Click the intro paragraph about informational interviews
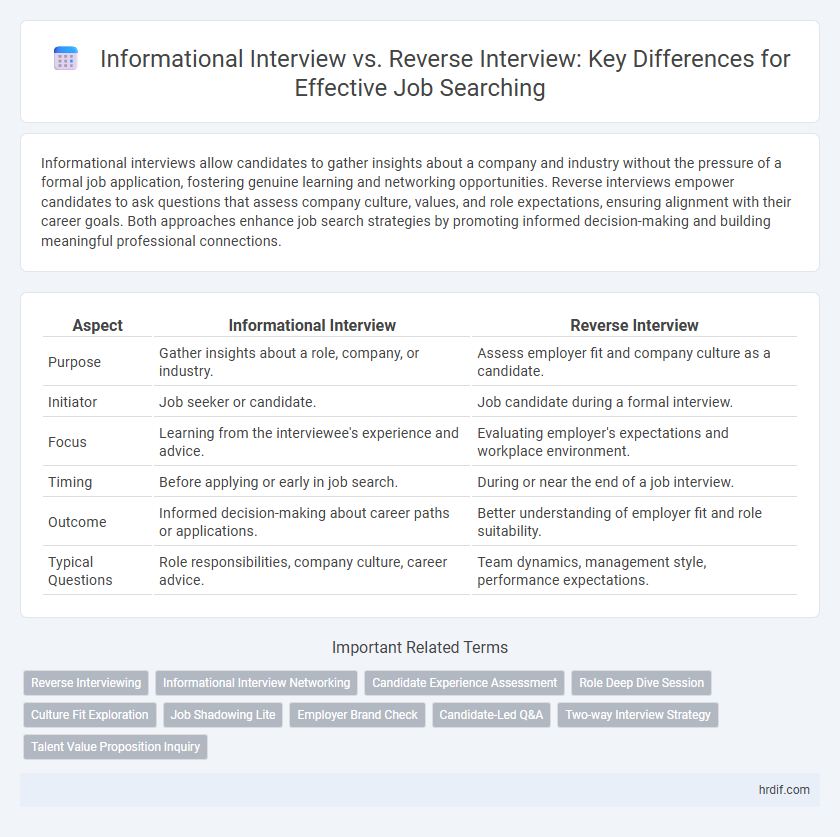The width and height of the screenshot is (840, 837). tap(416, 202)
